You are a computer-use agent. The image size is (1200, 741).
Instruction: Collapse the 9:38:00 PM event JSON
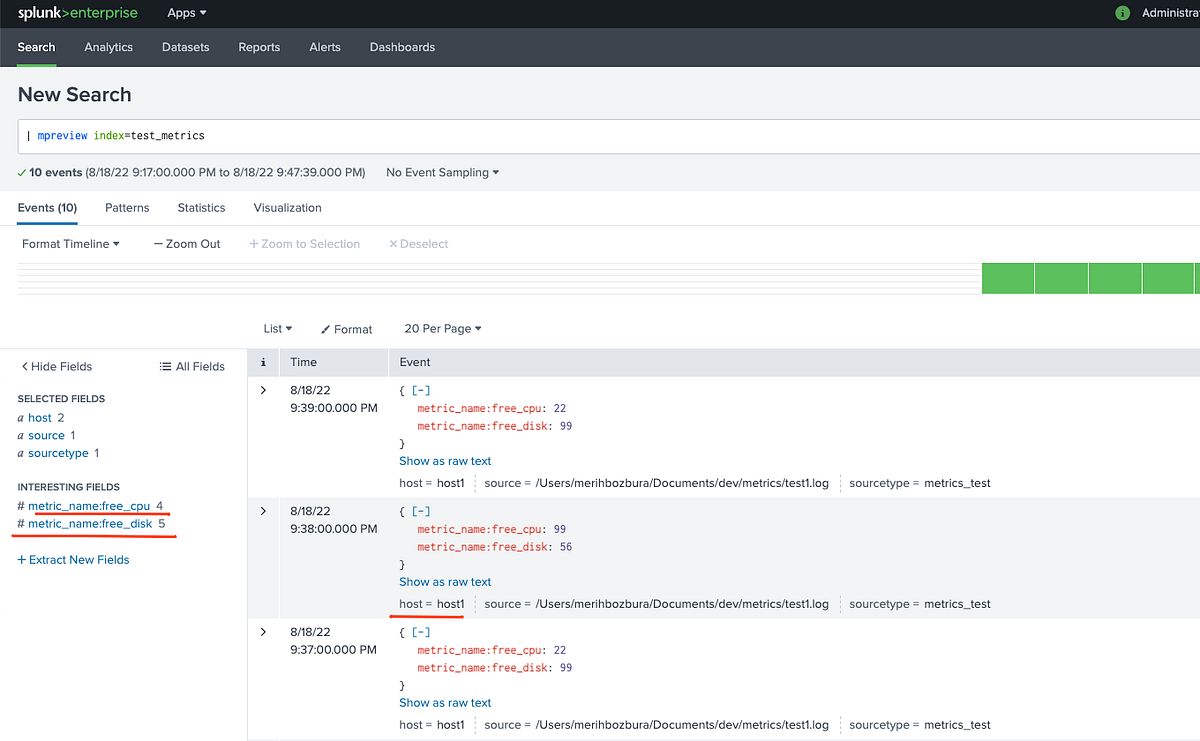coord(419,511)
